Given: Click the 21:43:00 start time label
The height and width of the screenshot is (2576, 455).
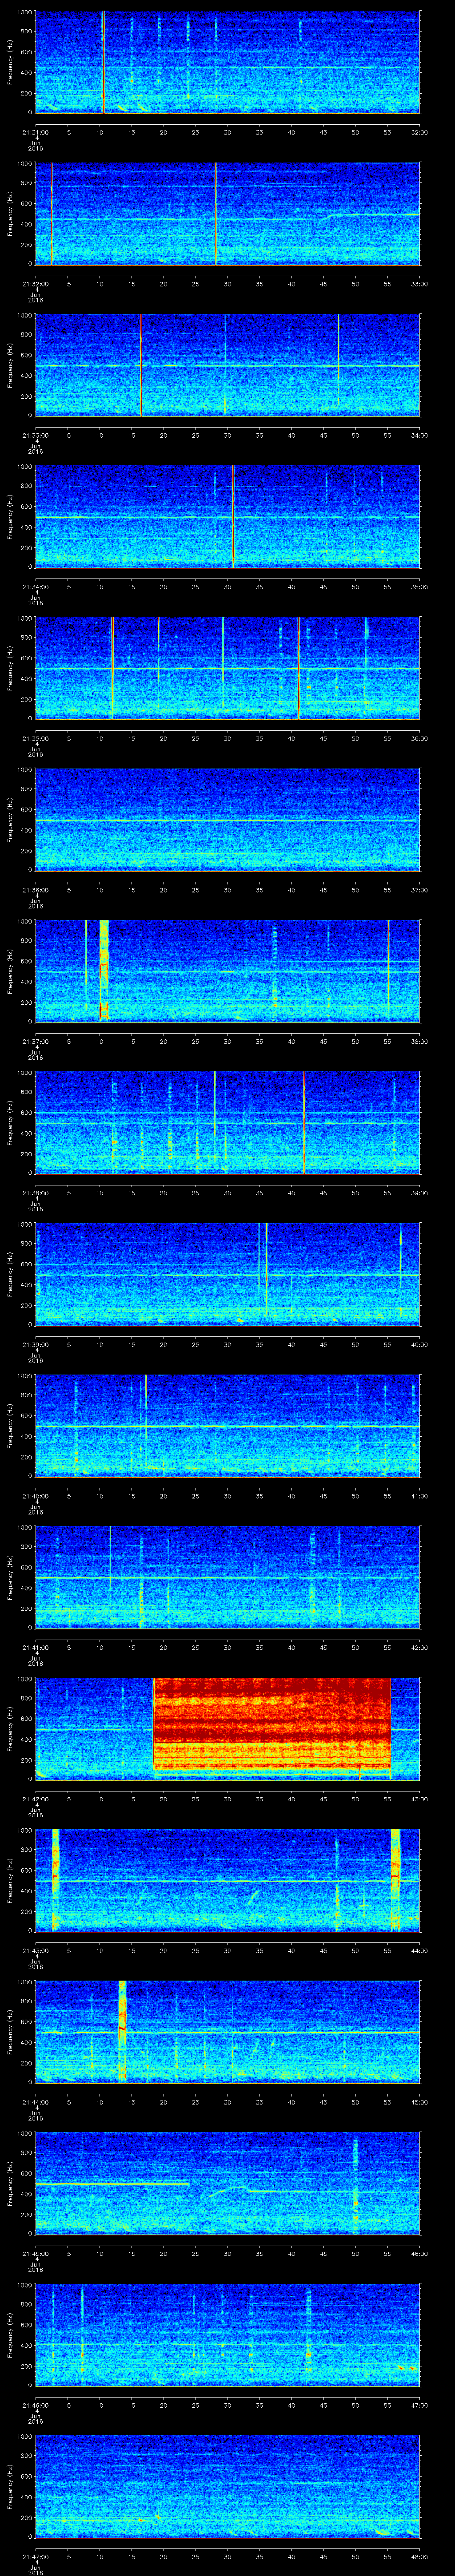Looking at the screenshot, I should tap(35, 1950).
